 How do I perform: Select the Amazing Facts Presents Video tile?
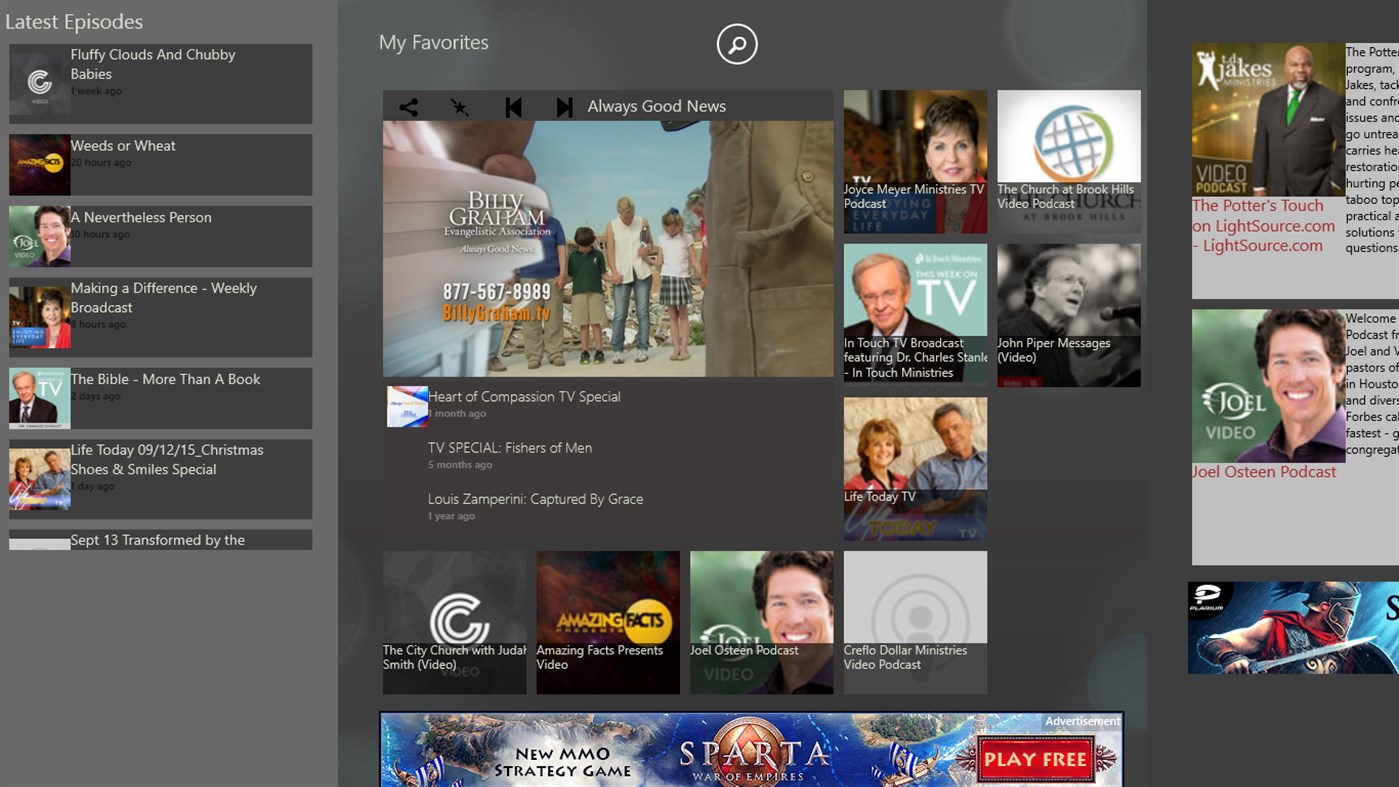[x=607, y=621]
